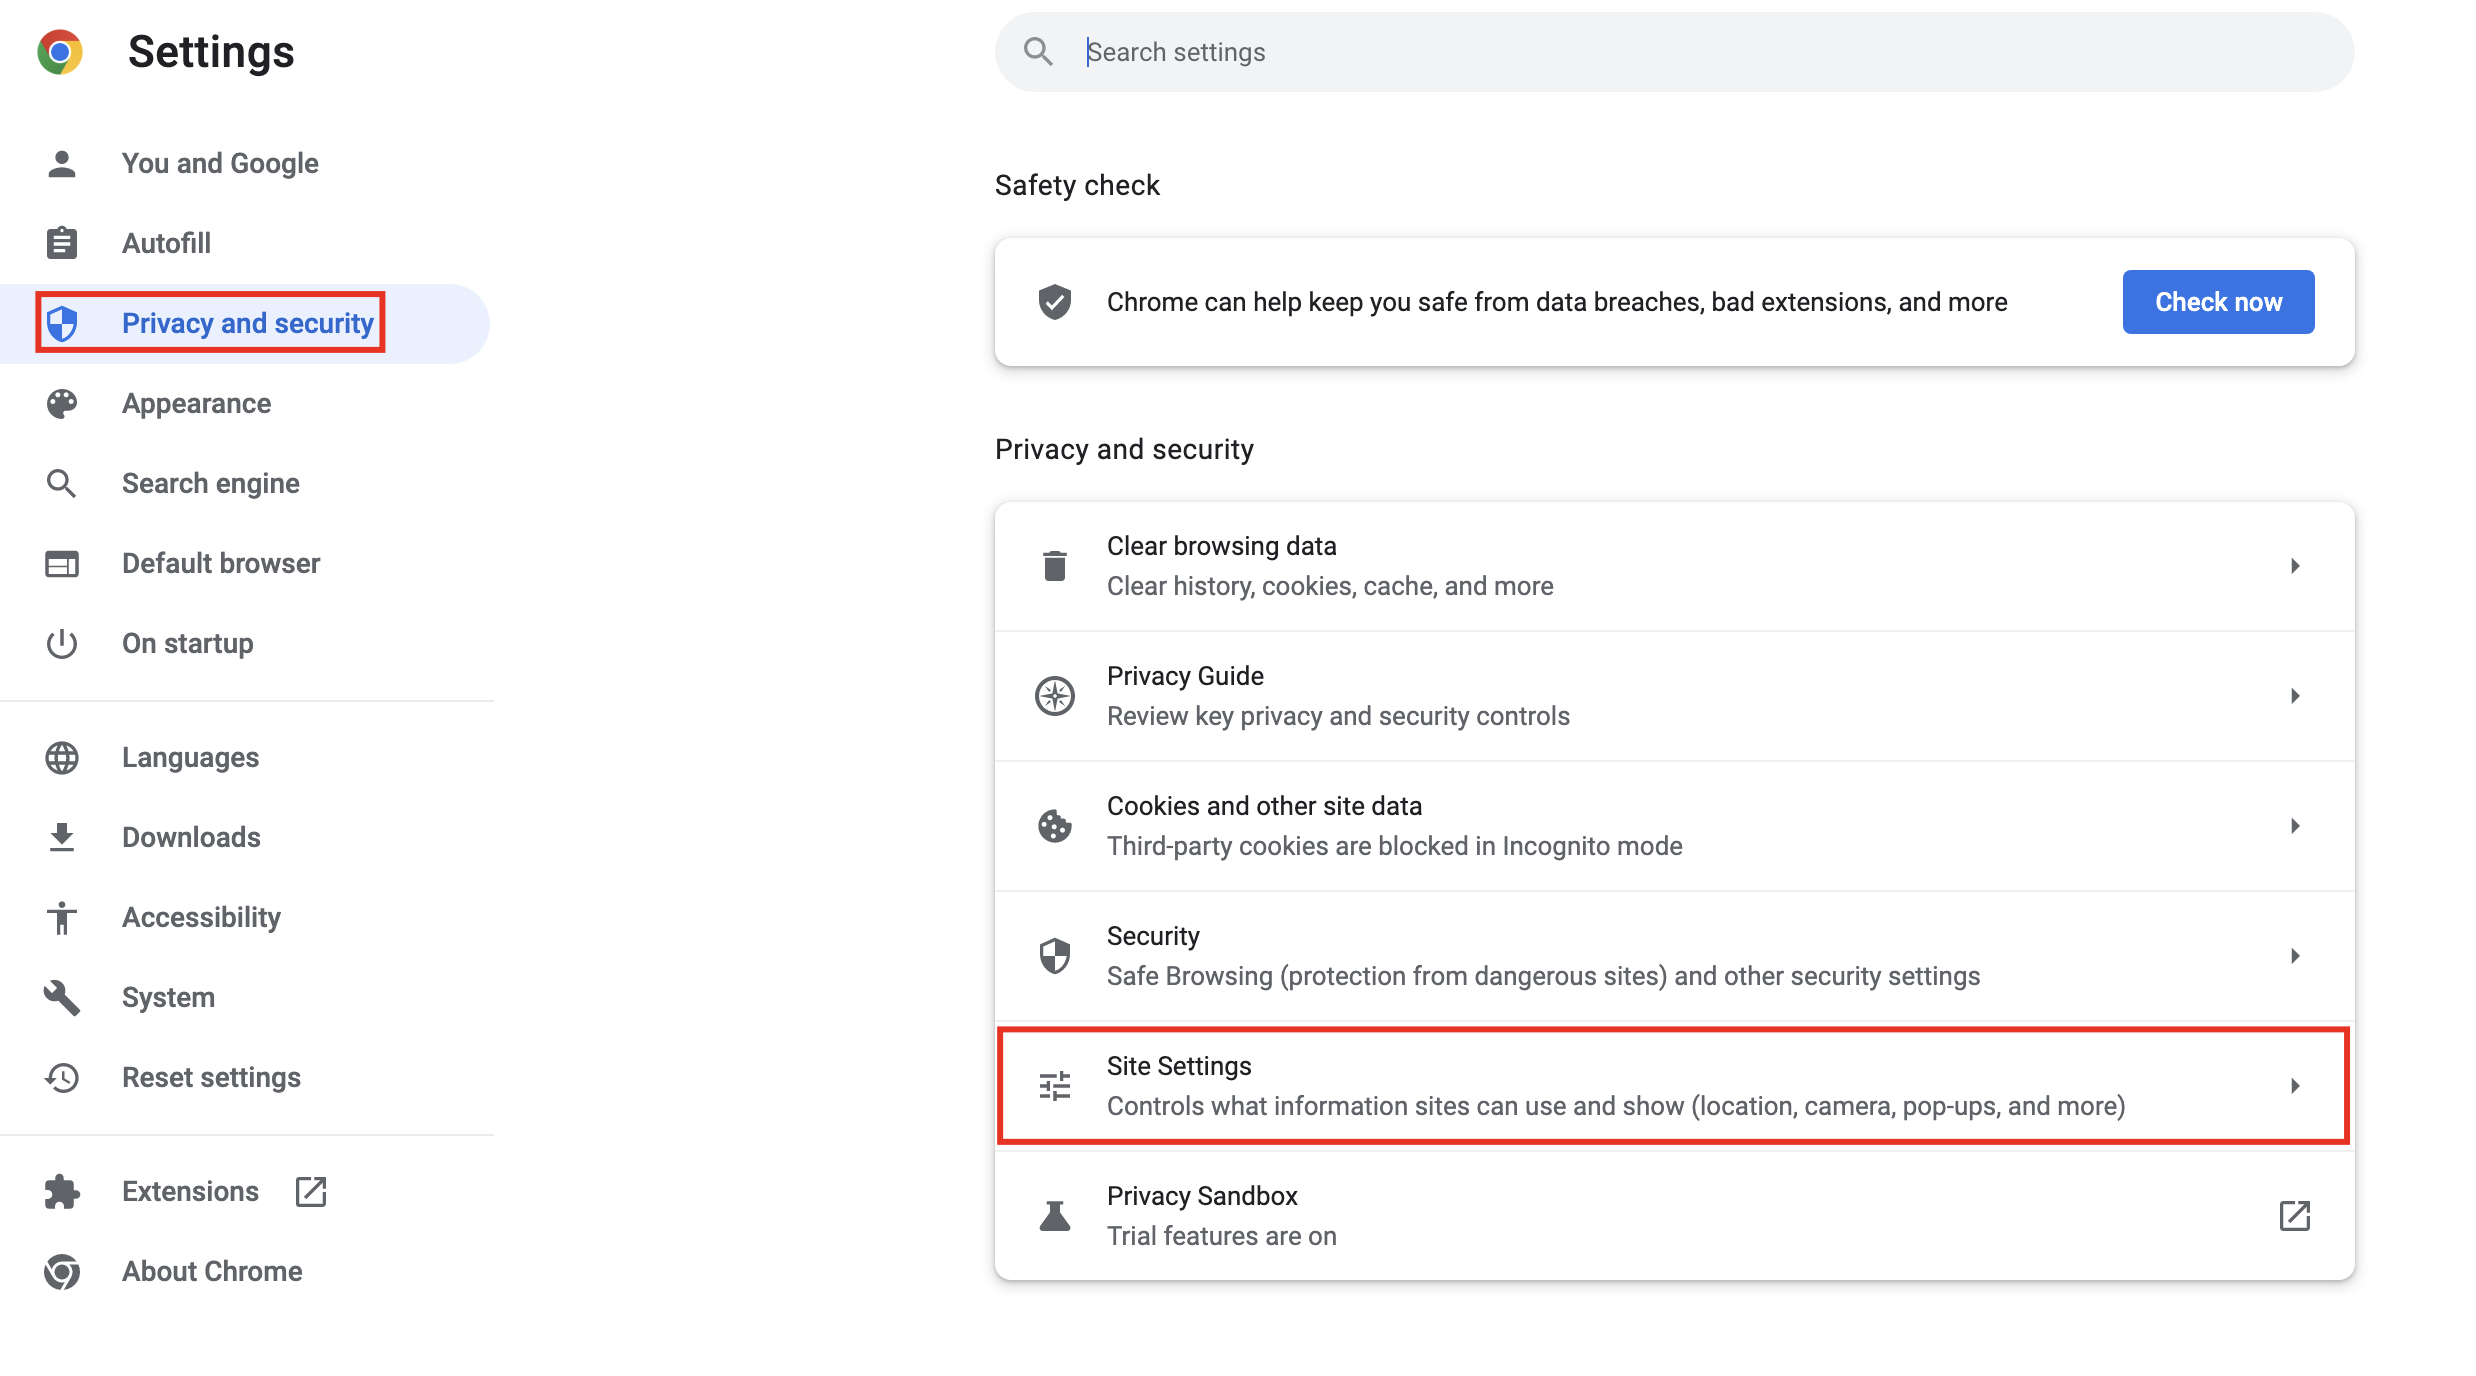Click the Autofill clipboard icon
This screenshot has width=2476, height=1376.
[x=61, y=242]
